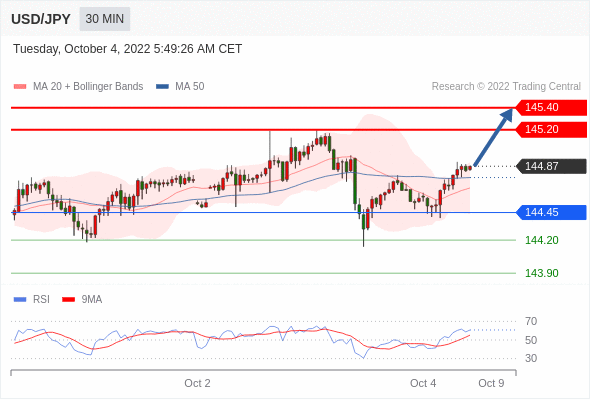Click the MA 50 blue legend swatch
The width and height of the screenshot is (590, 400).
click(162, 87)
